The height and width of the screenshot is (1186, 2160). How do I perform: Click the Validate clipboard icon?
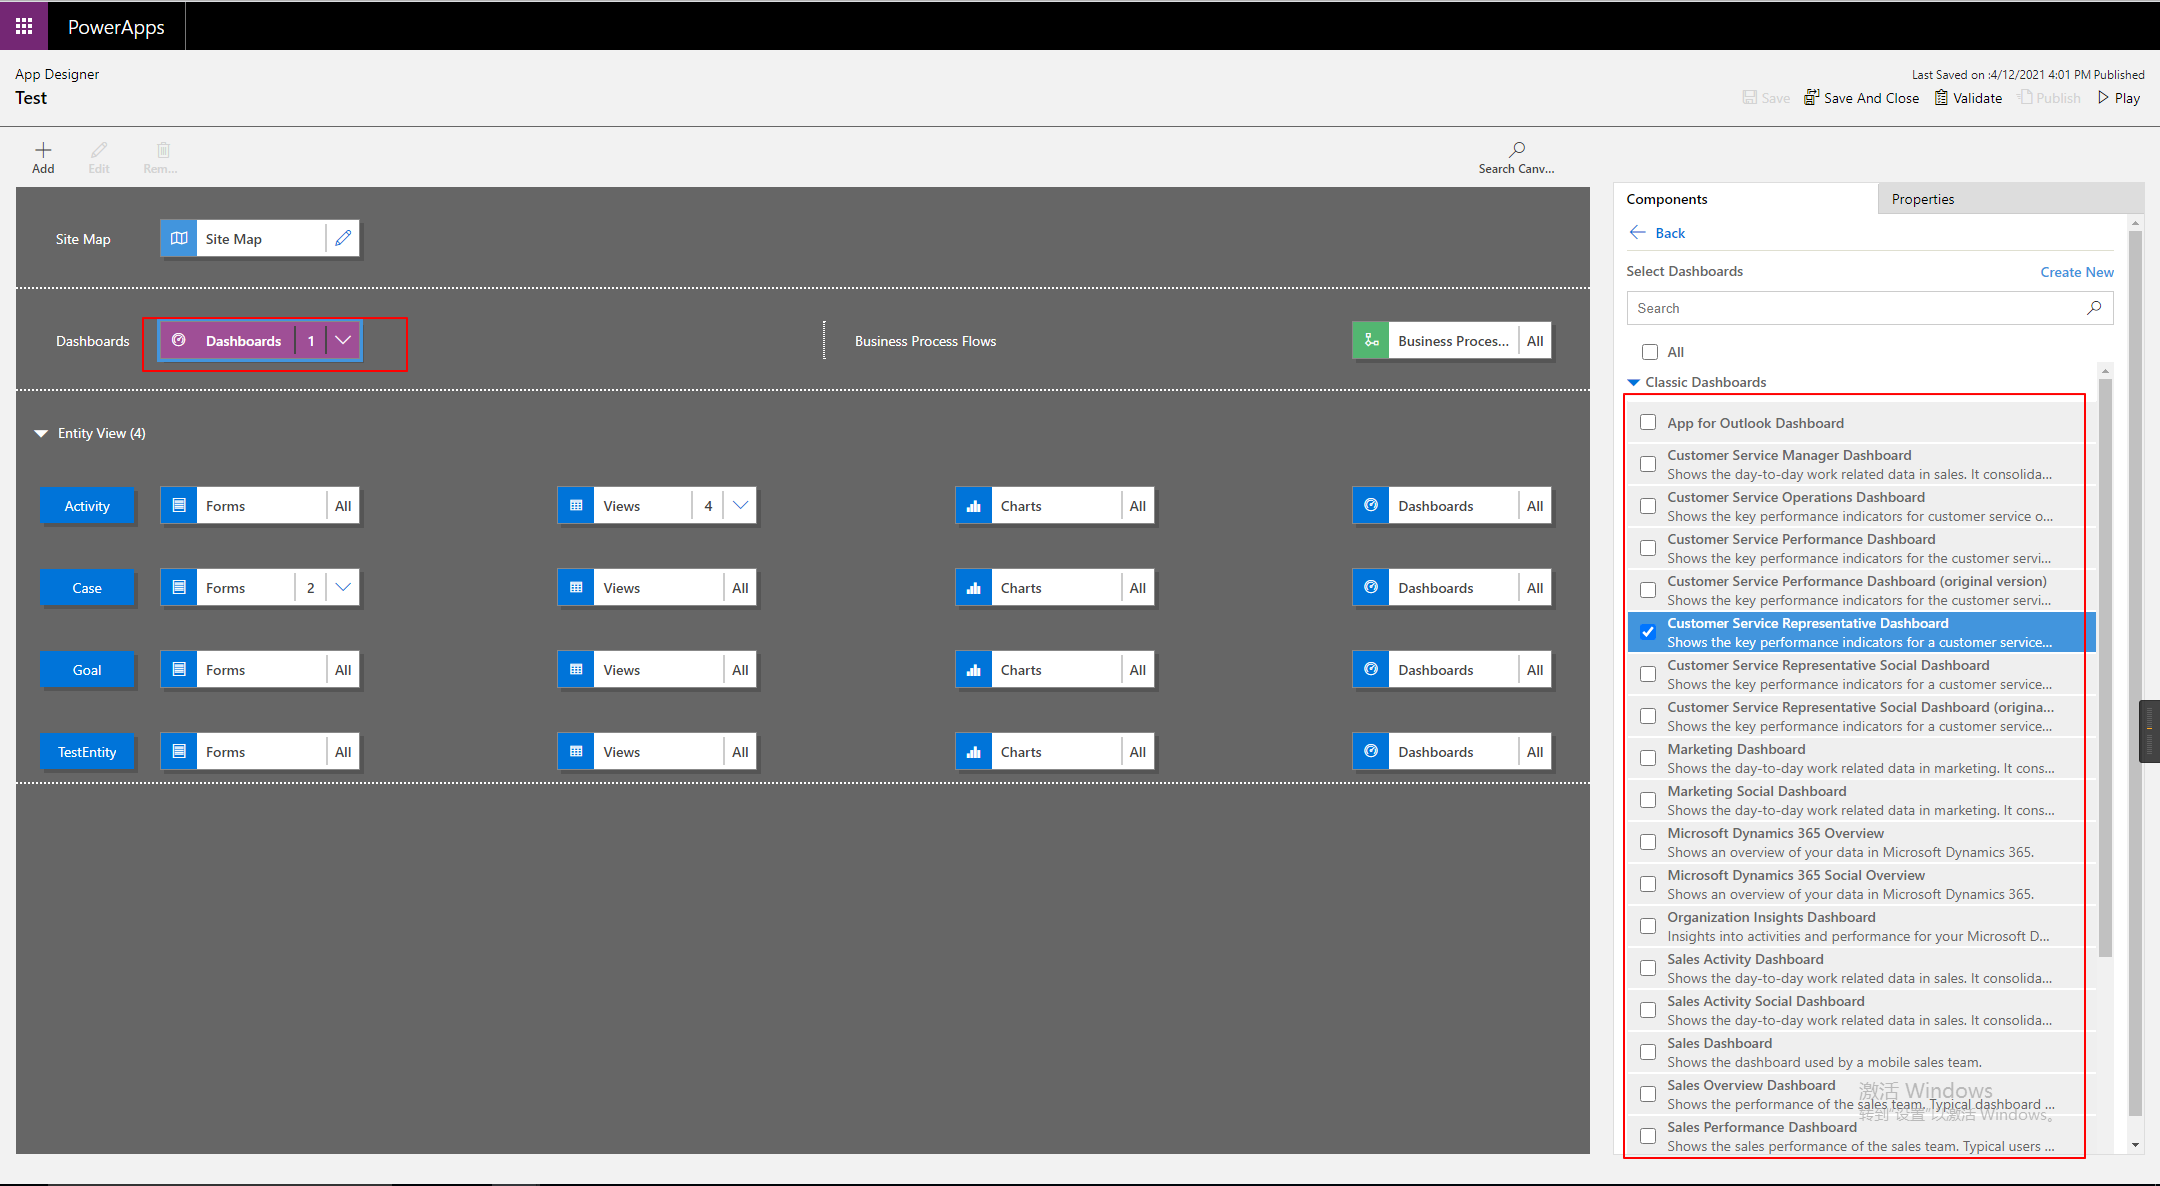[1941, 98]
